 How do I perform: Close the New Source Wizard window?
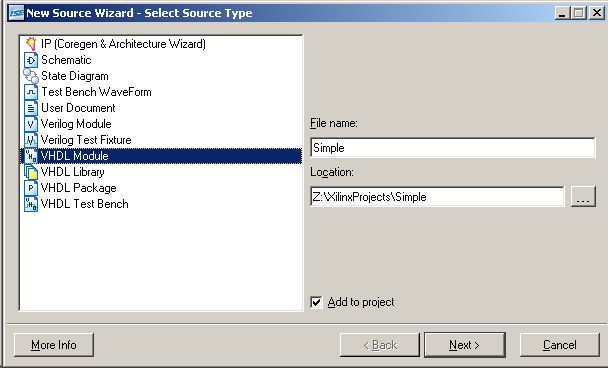(597, 13)
